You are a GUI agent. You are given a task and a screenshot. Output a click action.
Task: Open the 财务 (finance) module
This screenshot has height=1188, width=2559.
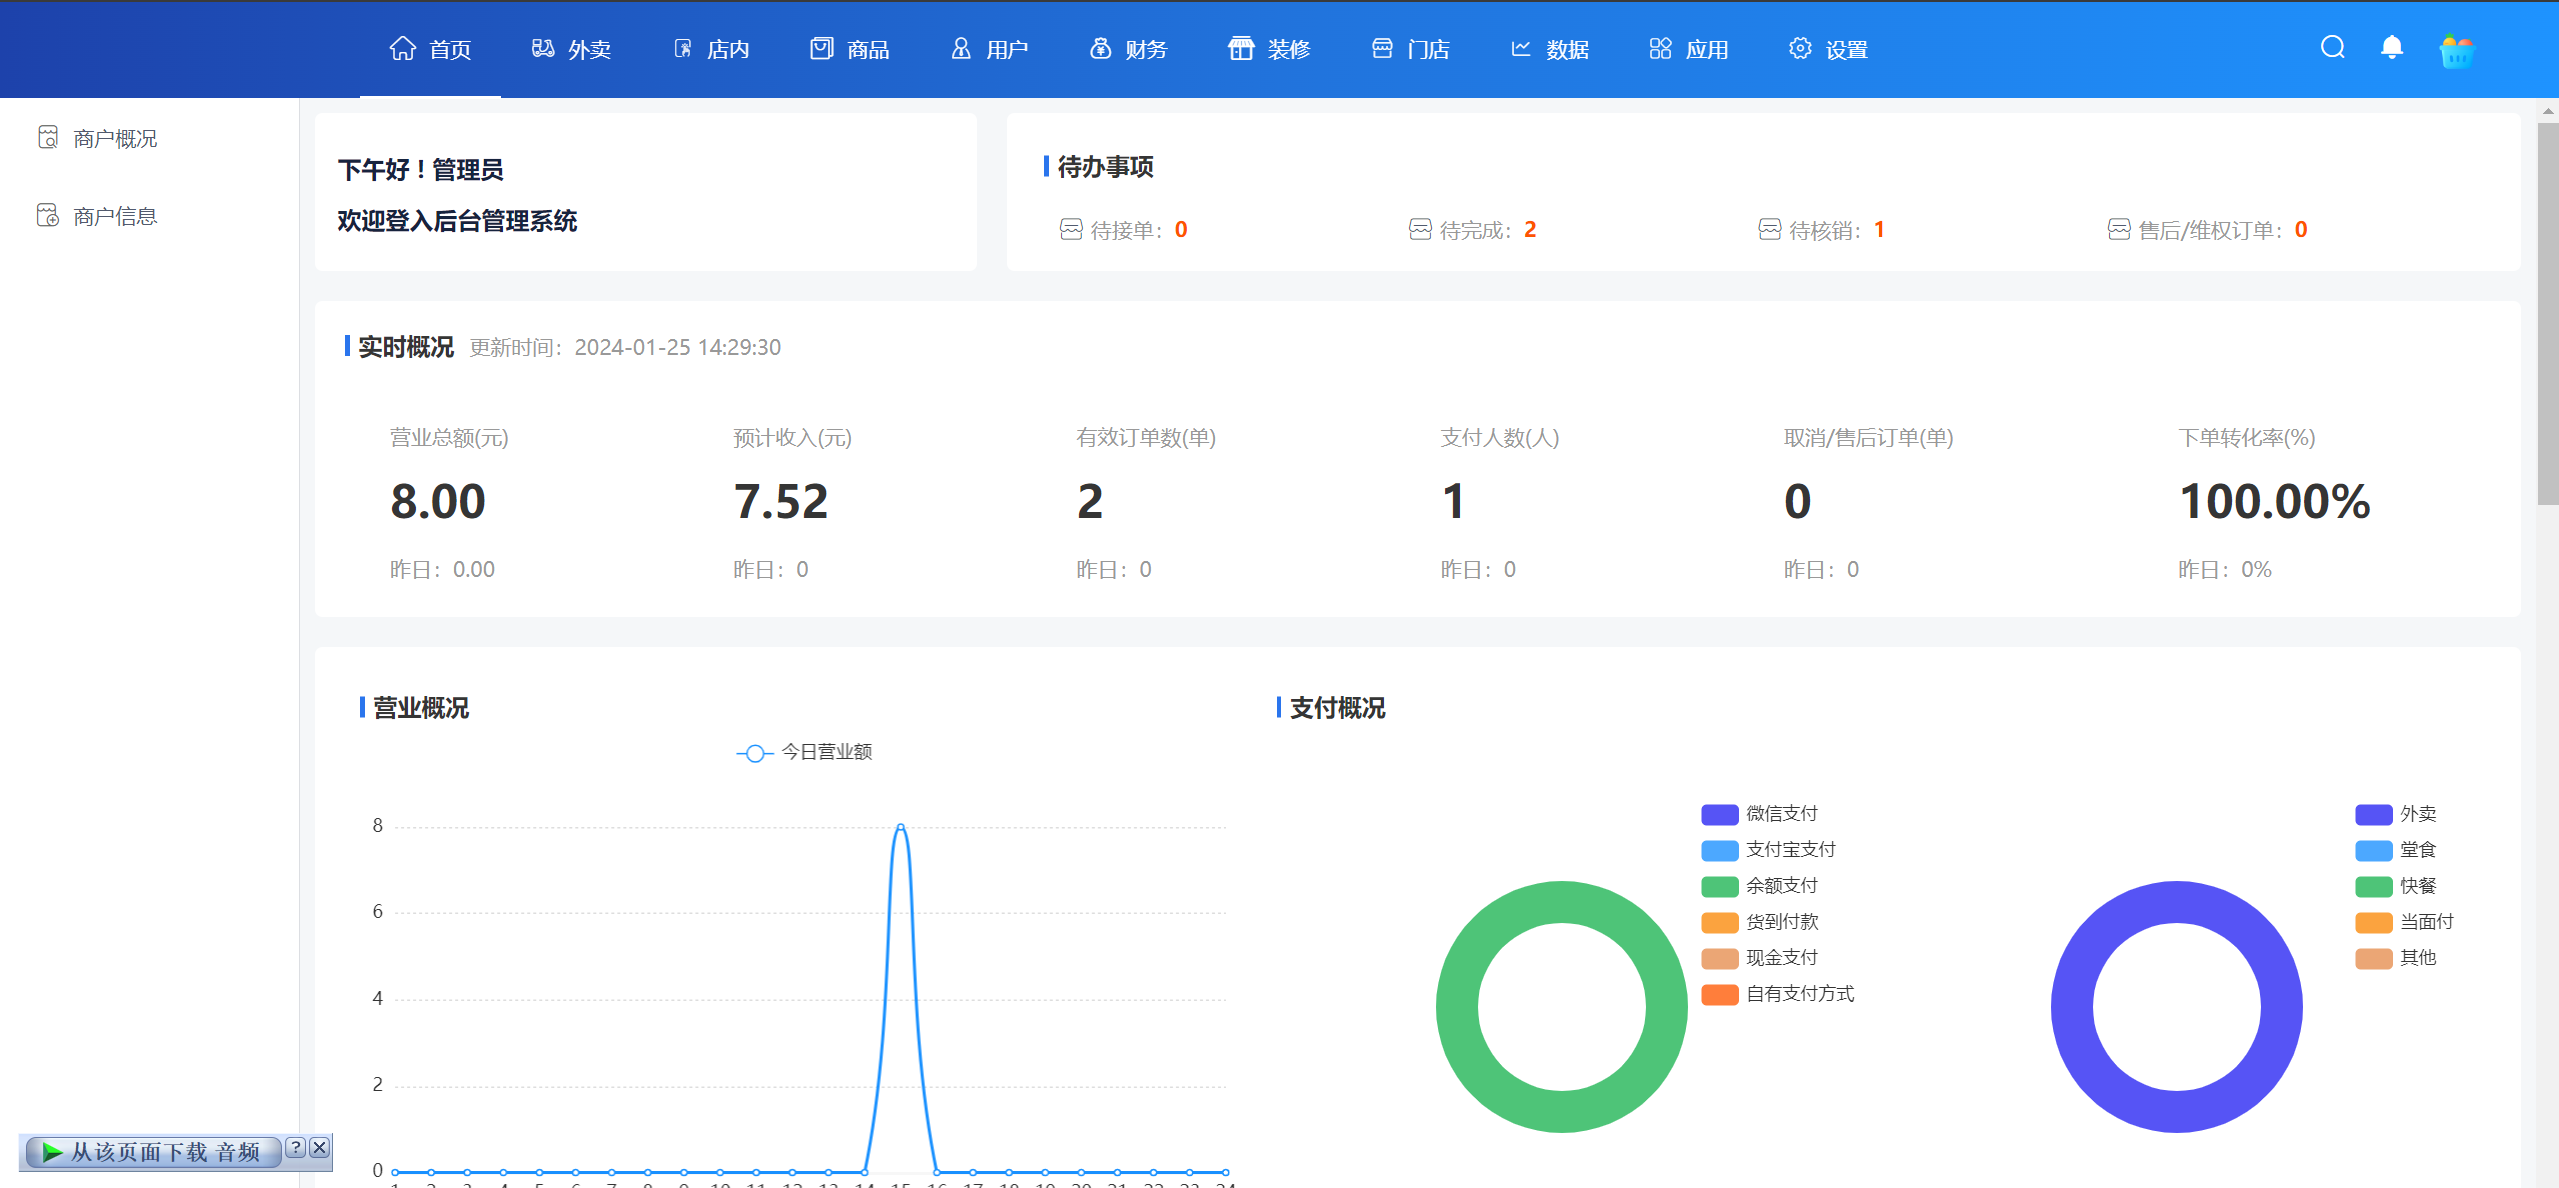[x=1128, y=48]
